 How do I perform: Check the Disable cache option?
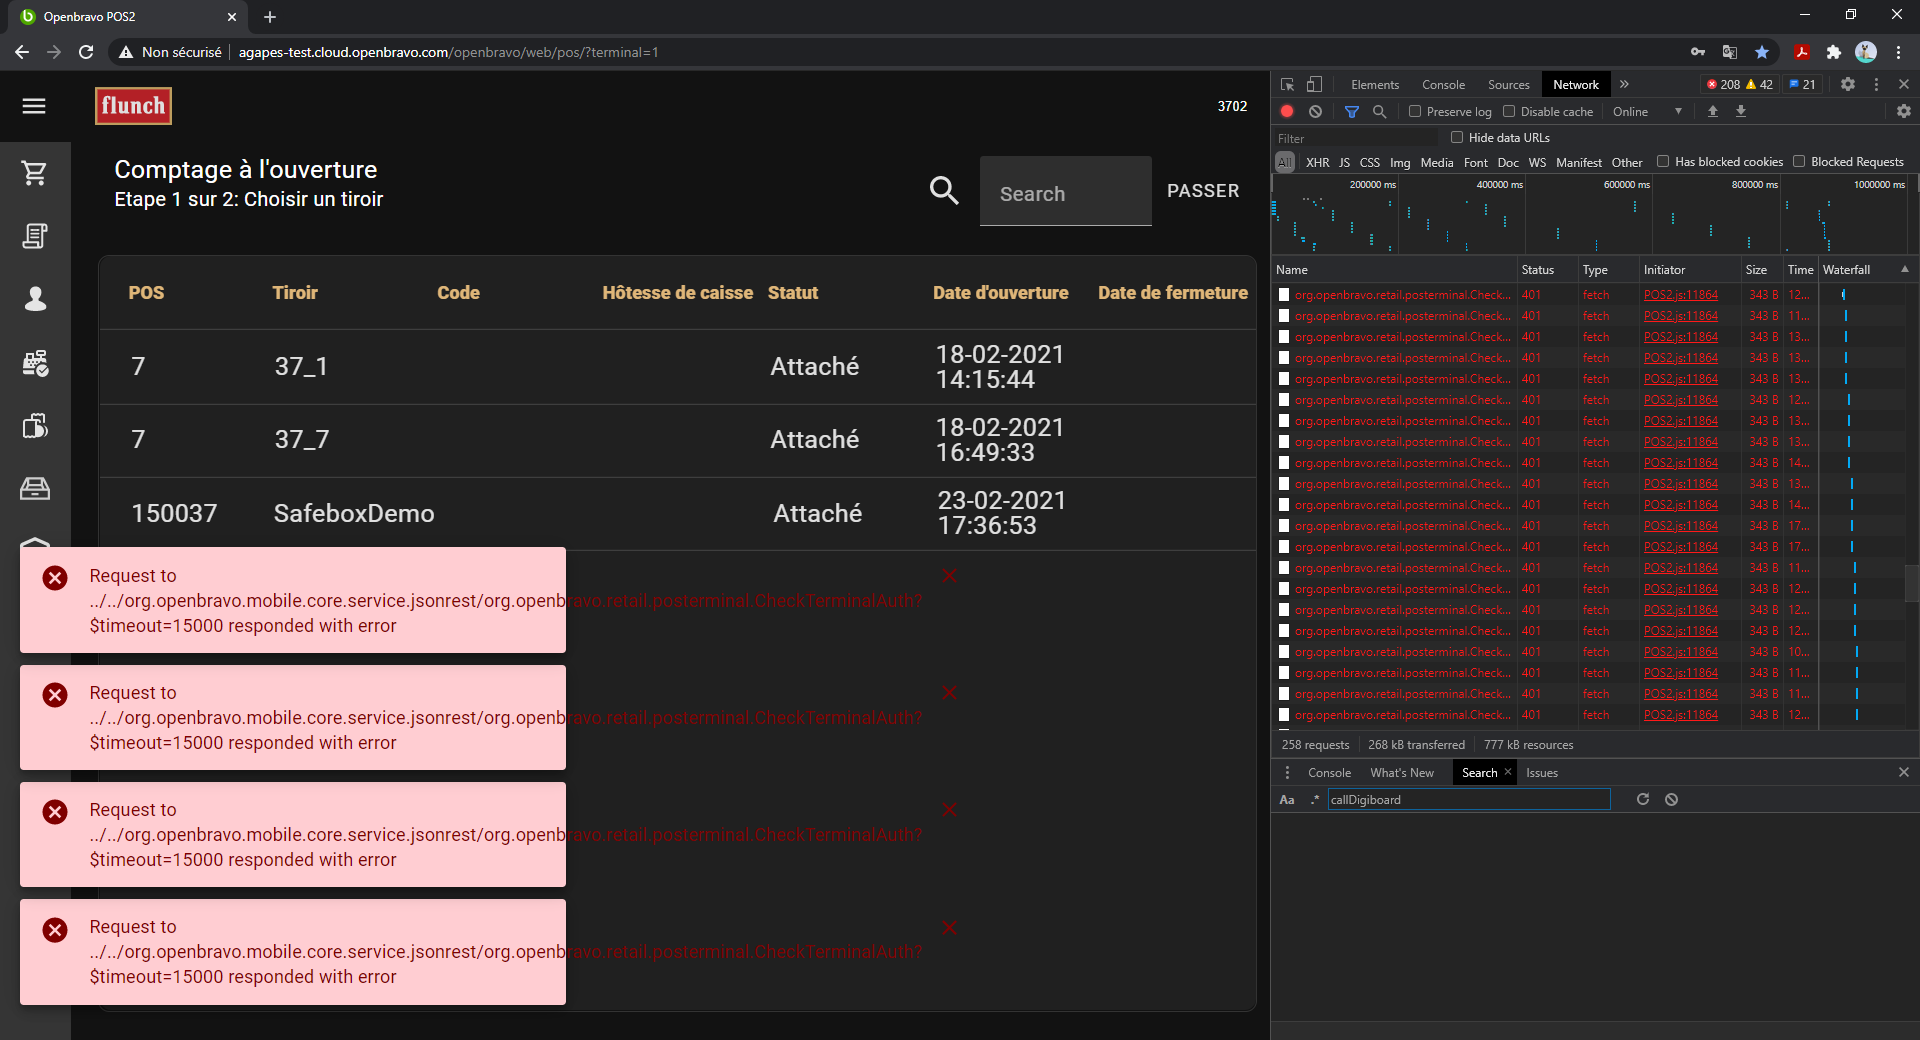(x=1509, y=112)
